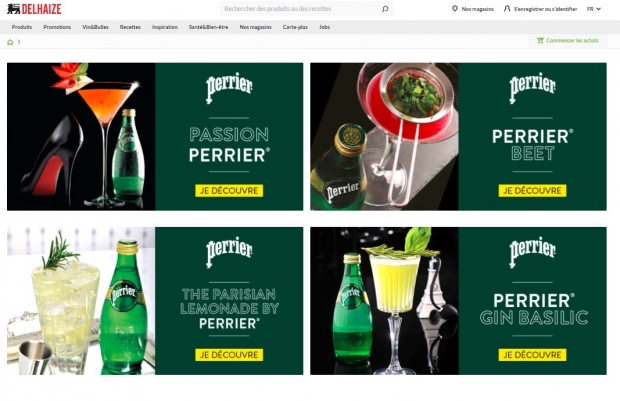This screenshot has width=620, height=401.
Task: Open Carte-plus in navigation bar
Action: tap(295, 27)
